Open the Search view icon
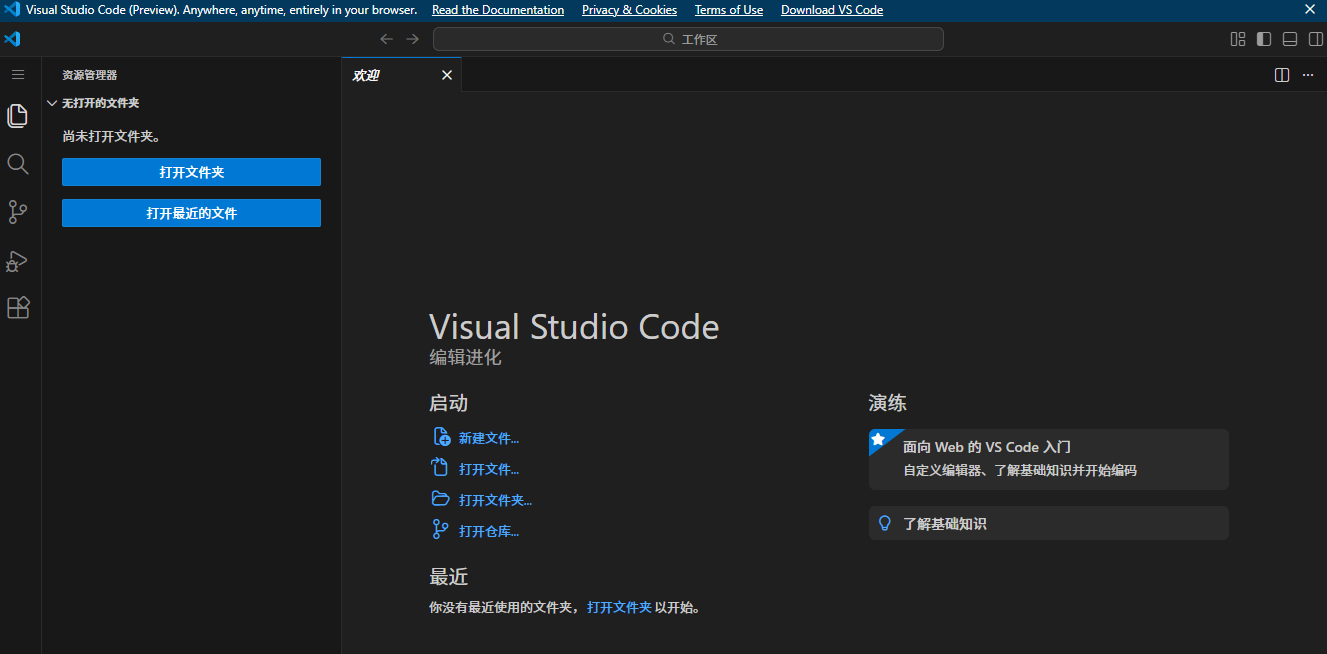 17,164
